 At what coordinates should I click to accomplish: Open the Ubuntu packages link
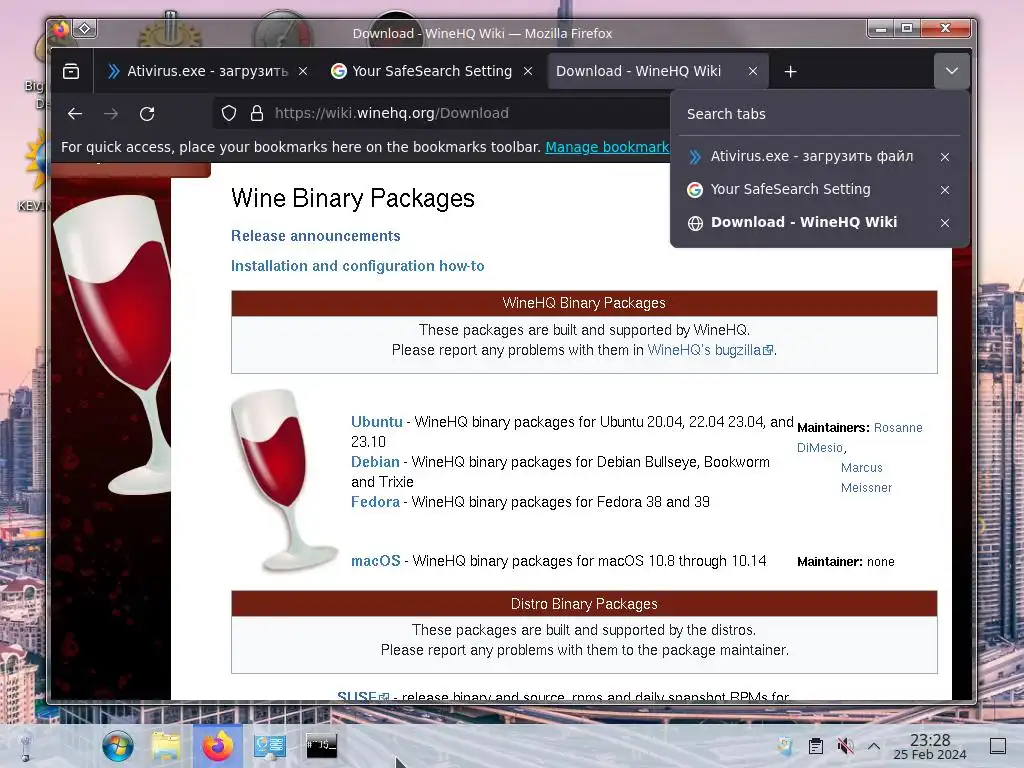[x=377, y=422]
